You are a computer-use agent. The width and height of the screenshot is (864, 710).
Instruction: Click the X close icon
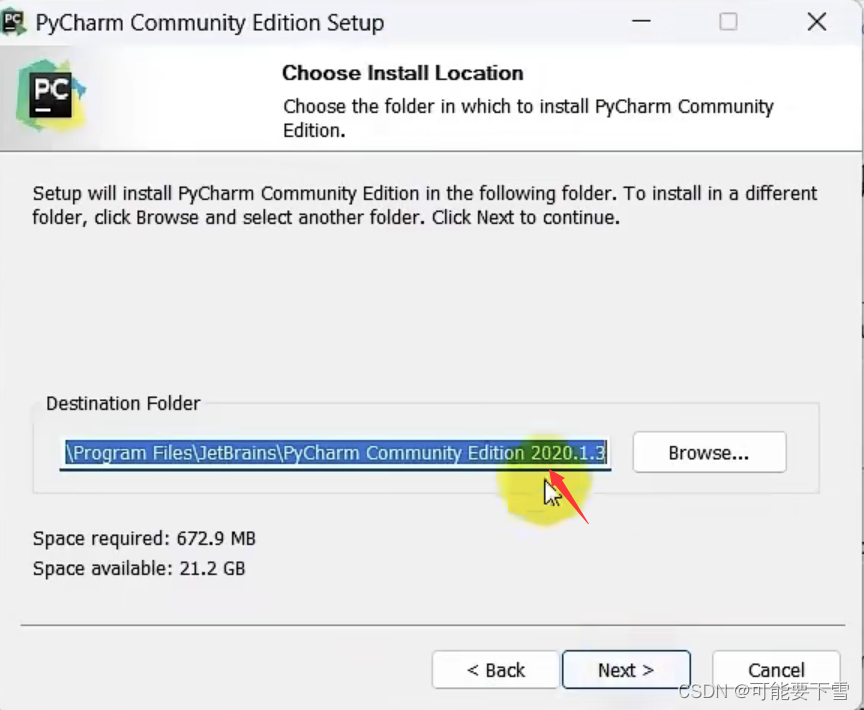816,22
